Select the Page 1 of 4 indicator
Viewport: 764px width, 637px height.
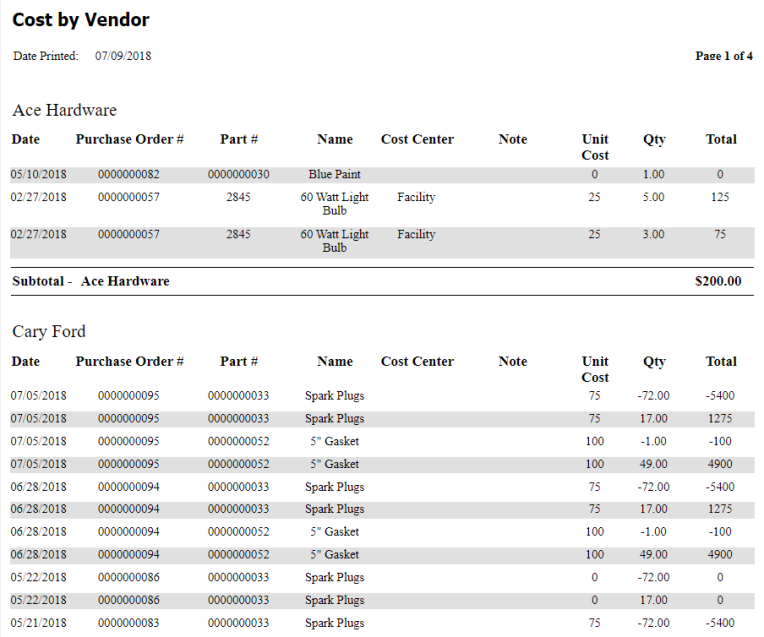pos(723,56)
